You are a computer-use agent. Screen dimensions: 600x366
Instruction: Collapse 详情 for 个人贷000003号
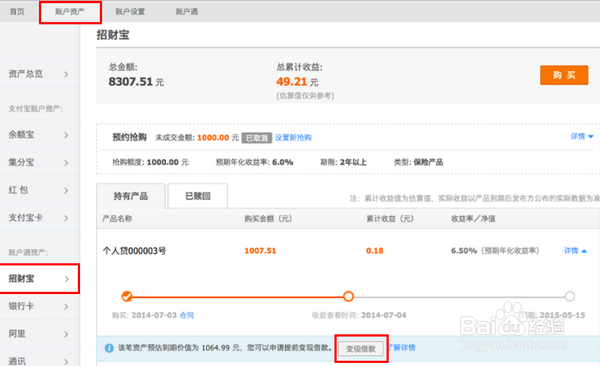pos(575,251)
